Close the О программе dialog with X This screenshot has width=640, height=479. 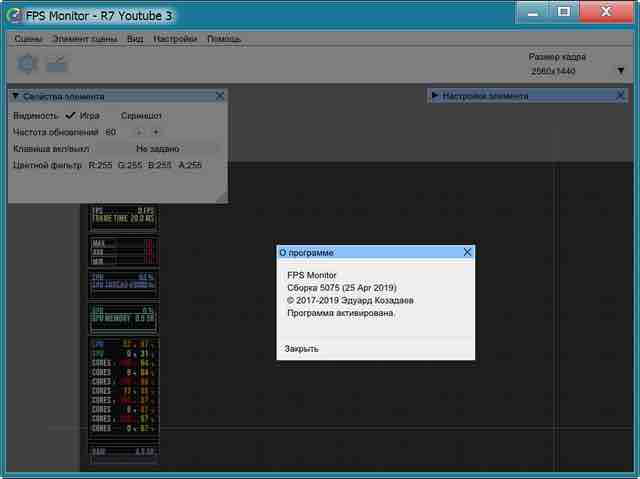(467, 253)
